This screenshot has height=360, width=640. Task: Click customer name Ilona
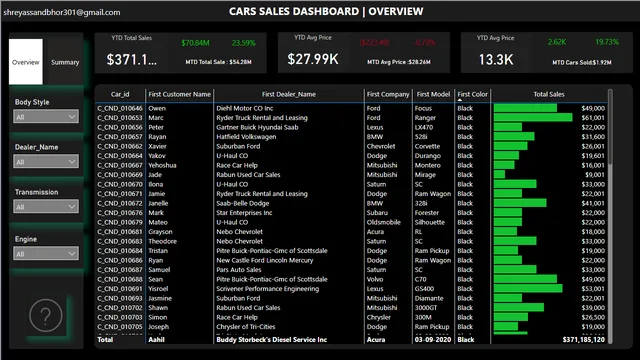[156, 184]
